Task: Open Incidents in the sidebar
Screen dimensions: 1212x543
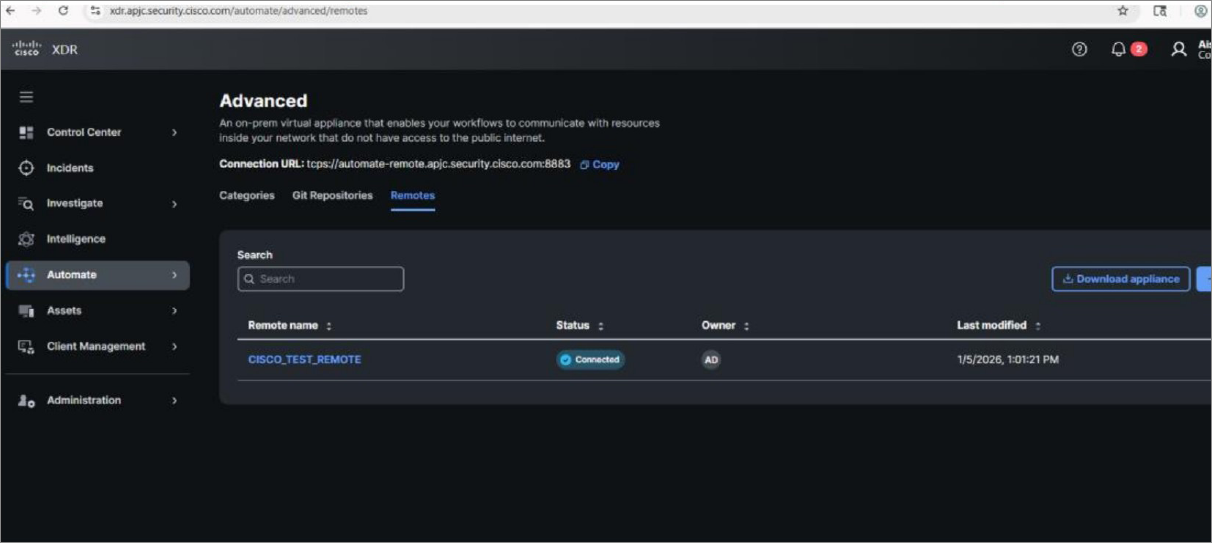Action: [70, 168]
